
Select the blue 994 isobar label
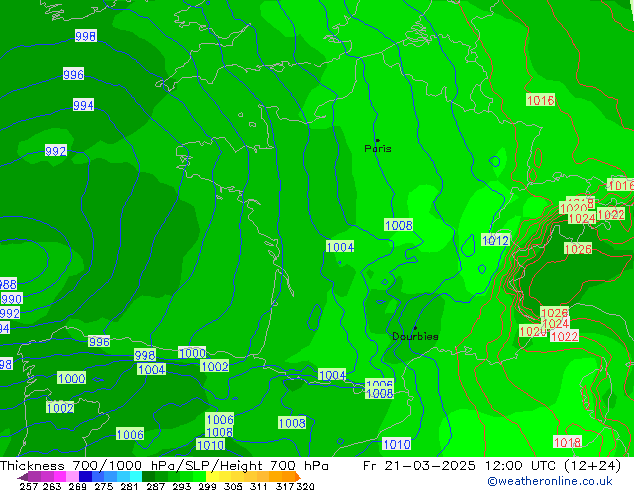[x=83, y=105]
